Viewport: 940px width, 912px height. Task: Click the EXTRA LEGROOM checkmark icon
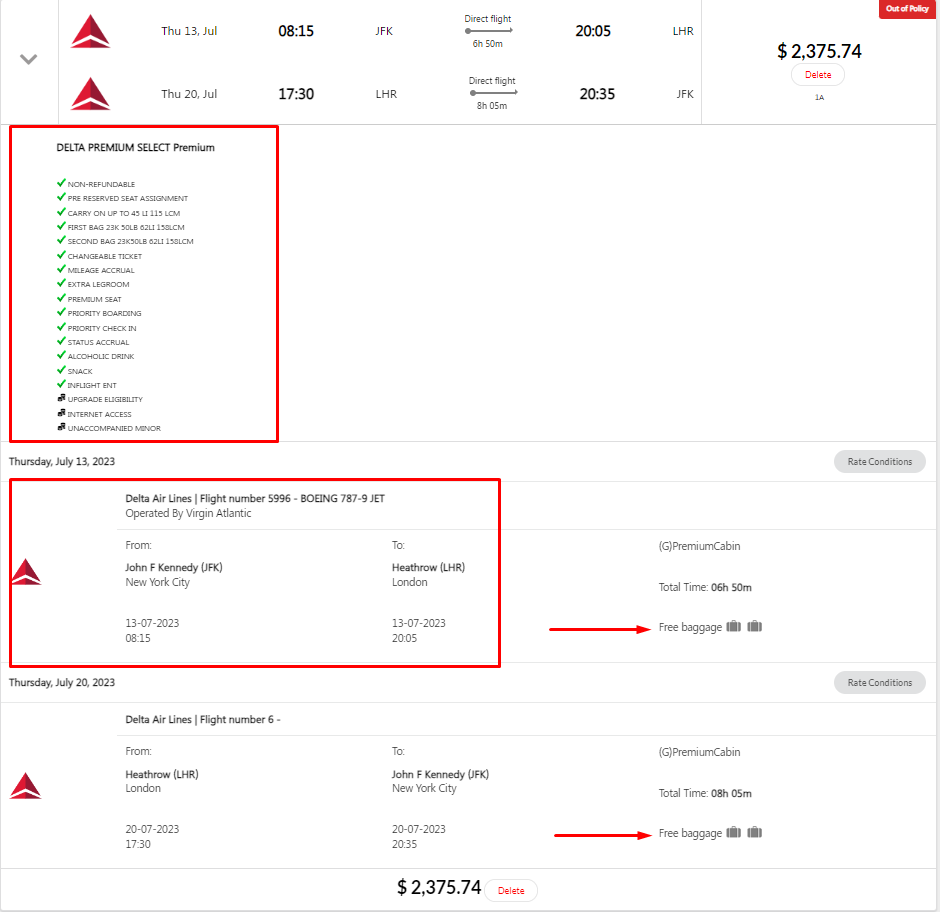[61, 283]
